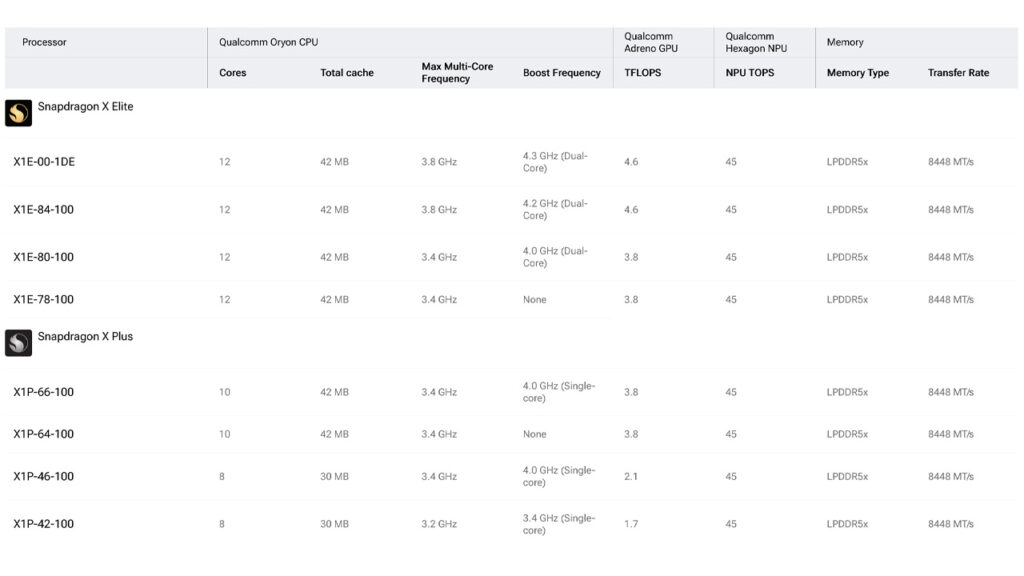The height and width of the screenshot is (576, 1024).
Task: Click the TFLOPS column header
Action: click(x=643, y=72)
